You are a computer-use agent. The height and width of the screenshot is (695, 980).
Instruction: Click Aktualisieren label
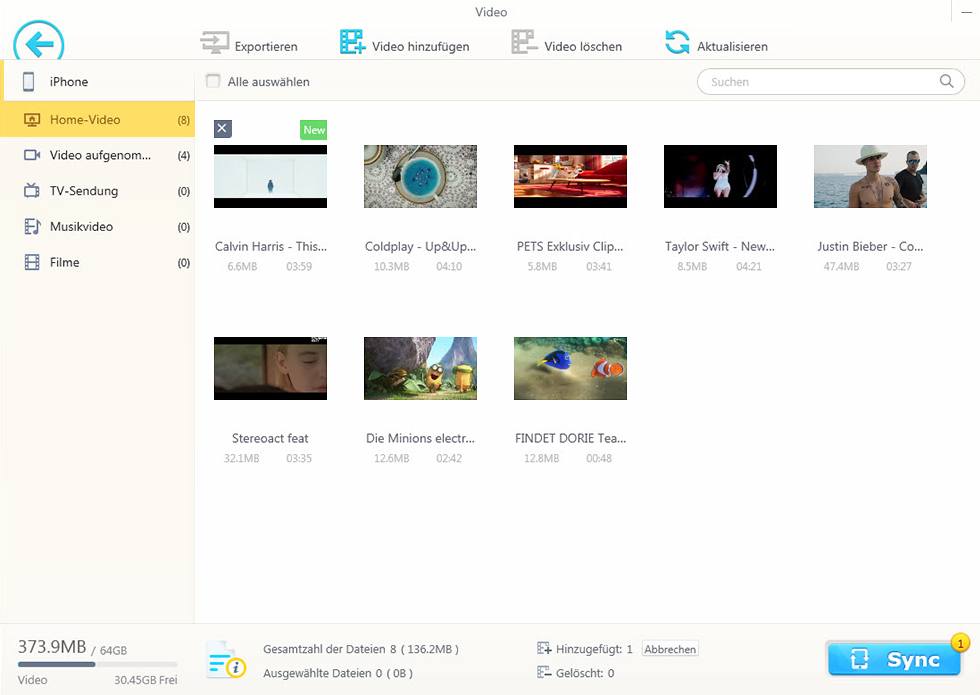pyautogui.click(x=732, y=47)
